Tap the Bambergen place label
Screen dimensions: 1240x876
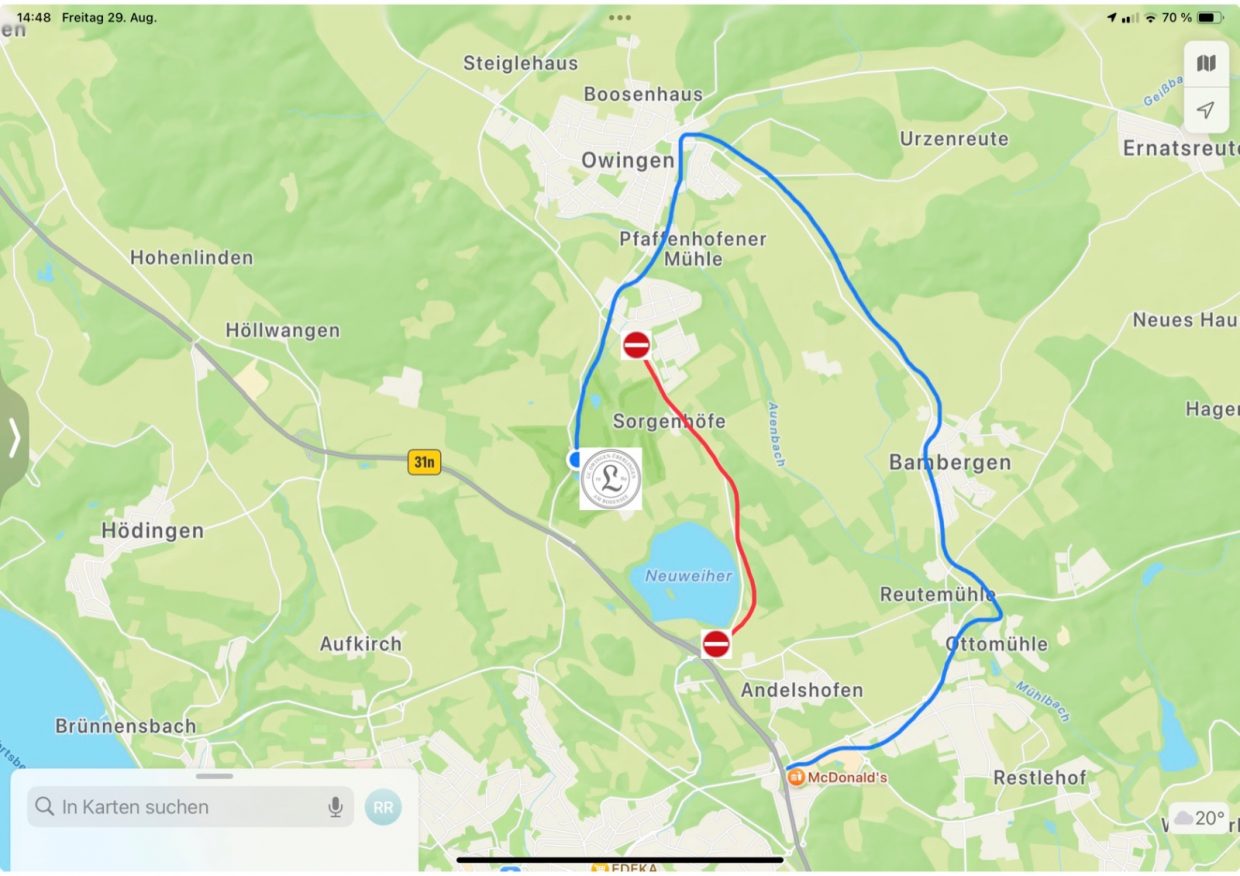point(950,463)
